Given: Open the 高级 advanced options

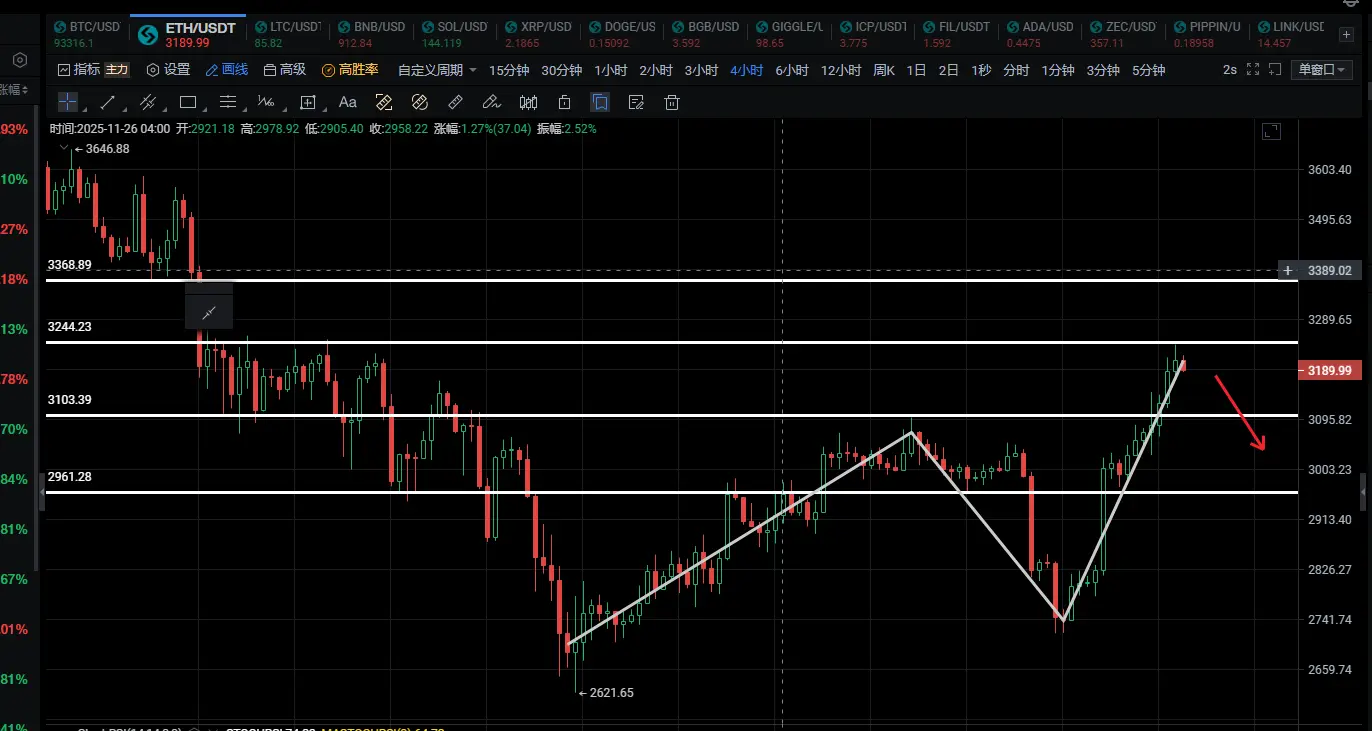Looking at the screenshot, I should (285, 70).
